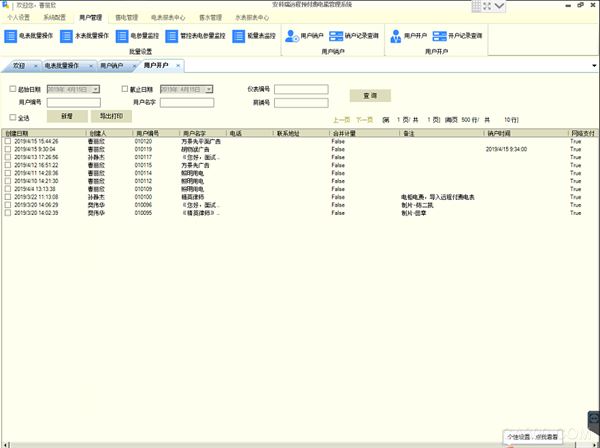The image size is (600, 448).
Task: Open 电参量监控 from the ribbon
Action: click(x=125, y=37)
